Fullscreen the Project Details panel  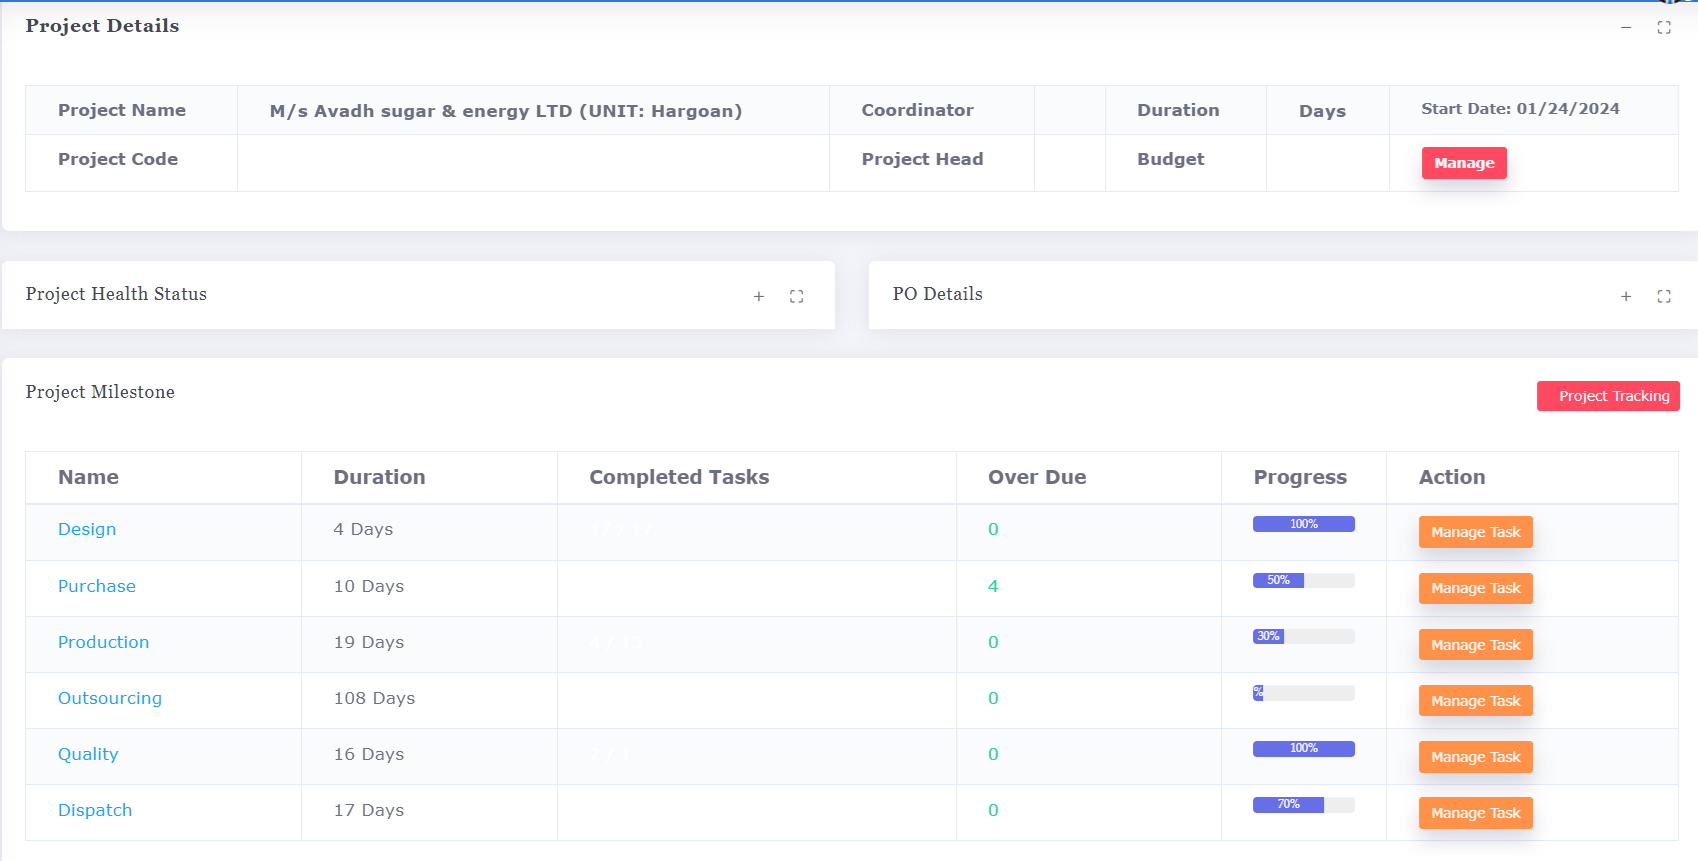click(1664, 28)
